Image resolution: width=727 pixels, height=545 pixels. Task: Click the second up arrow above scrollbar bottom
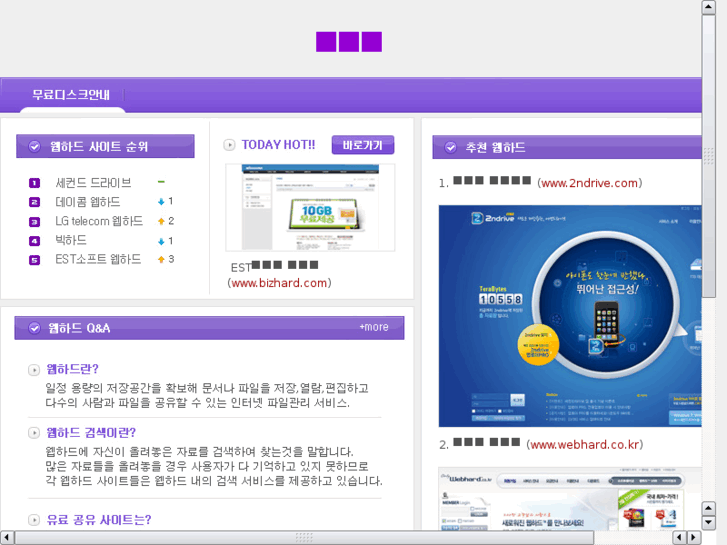tap(708, 508)
